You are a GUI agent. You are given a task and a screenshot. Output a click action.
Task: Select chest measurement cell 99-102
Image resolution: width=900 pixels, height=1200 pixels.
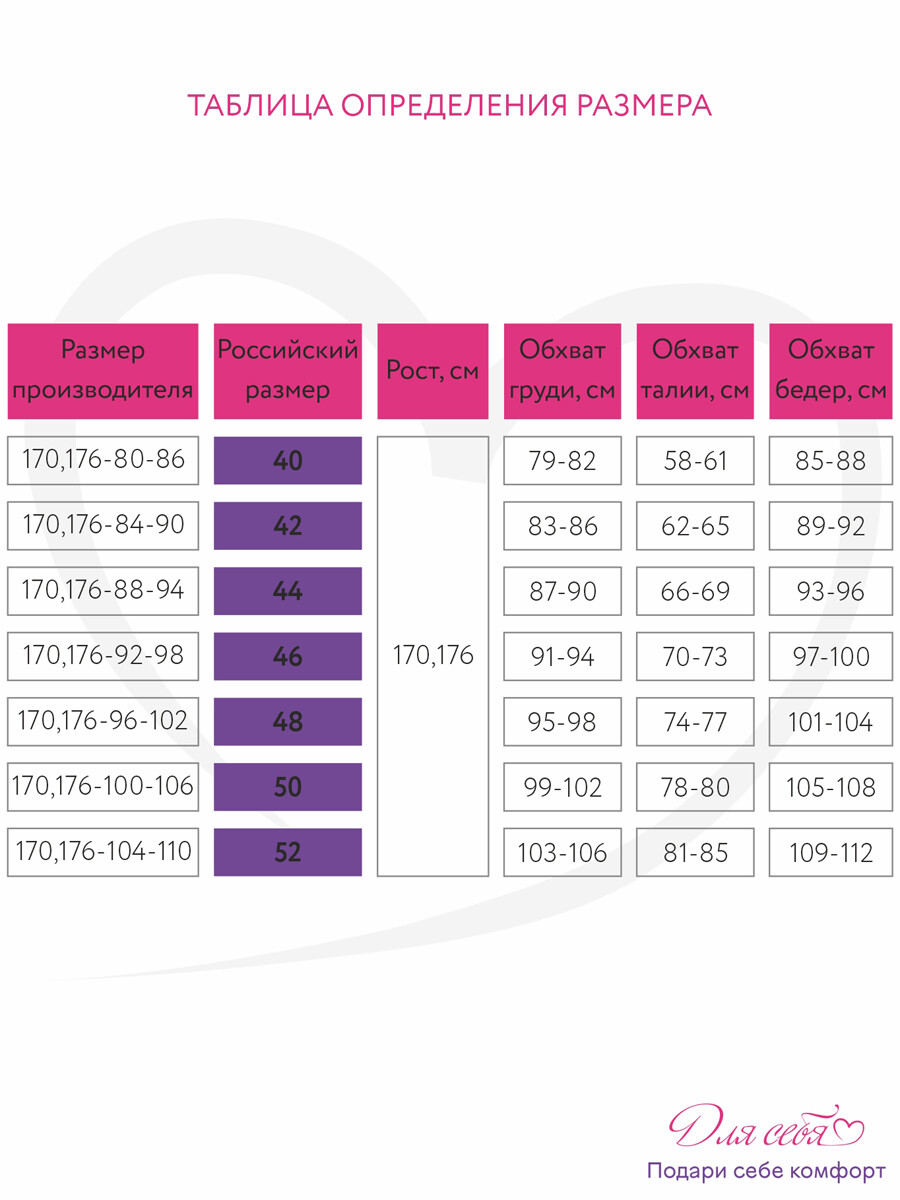[562, 788]
